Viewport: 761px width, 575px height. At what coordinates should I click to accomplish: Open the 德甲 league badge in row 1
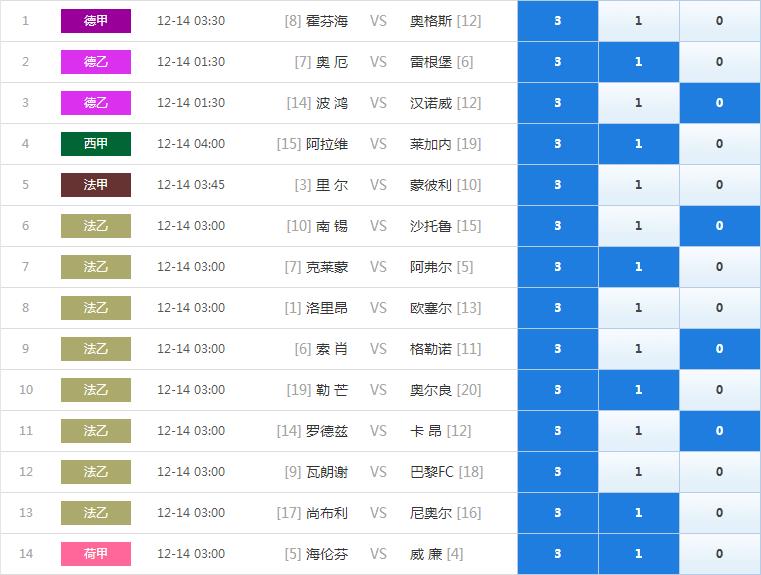96,21
